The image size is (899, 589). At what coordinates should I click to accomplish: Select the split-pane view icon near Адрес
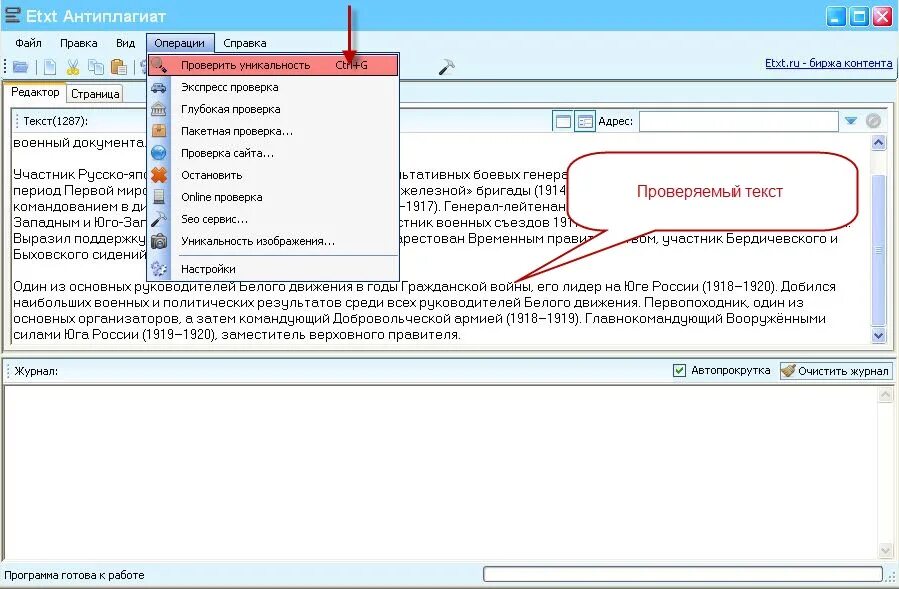click(x=585, y=121)
